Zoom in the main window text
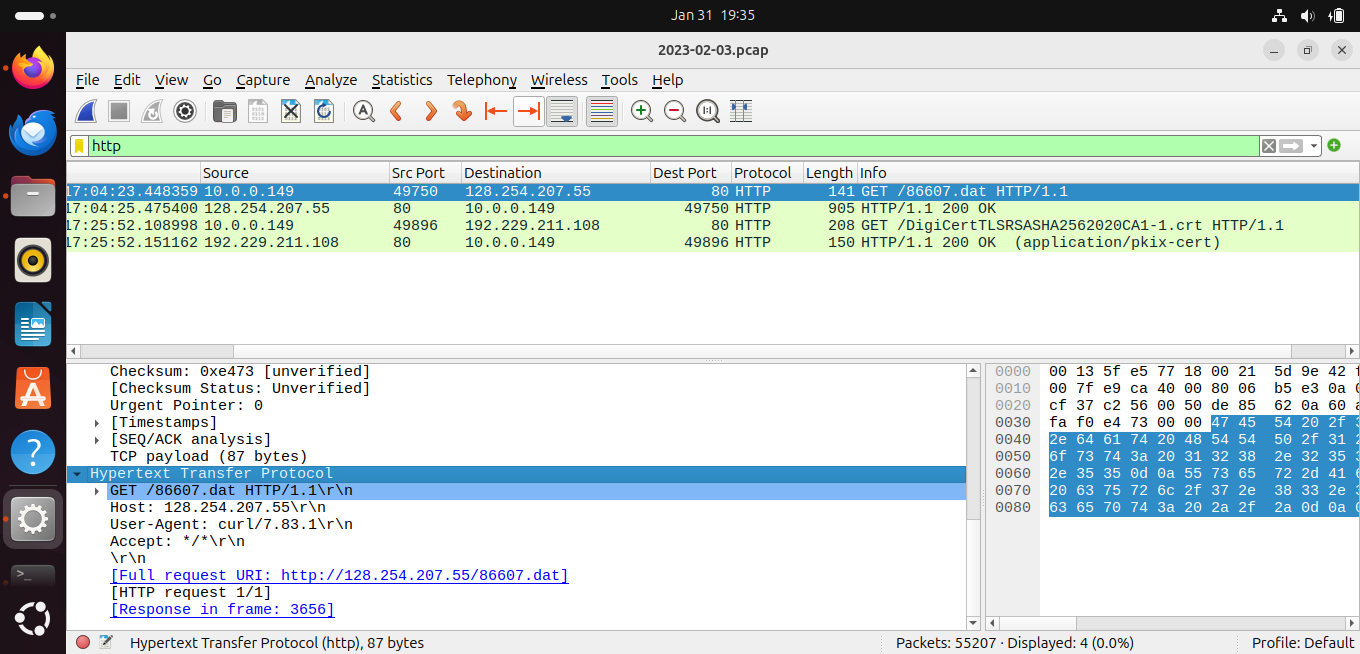 point(642,111)
